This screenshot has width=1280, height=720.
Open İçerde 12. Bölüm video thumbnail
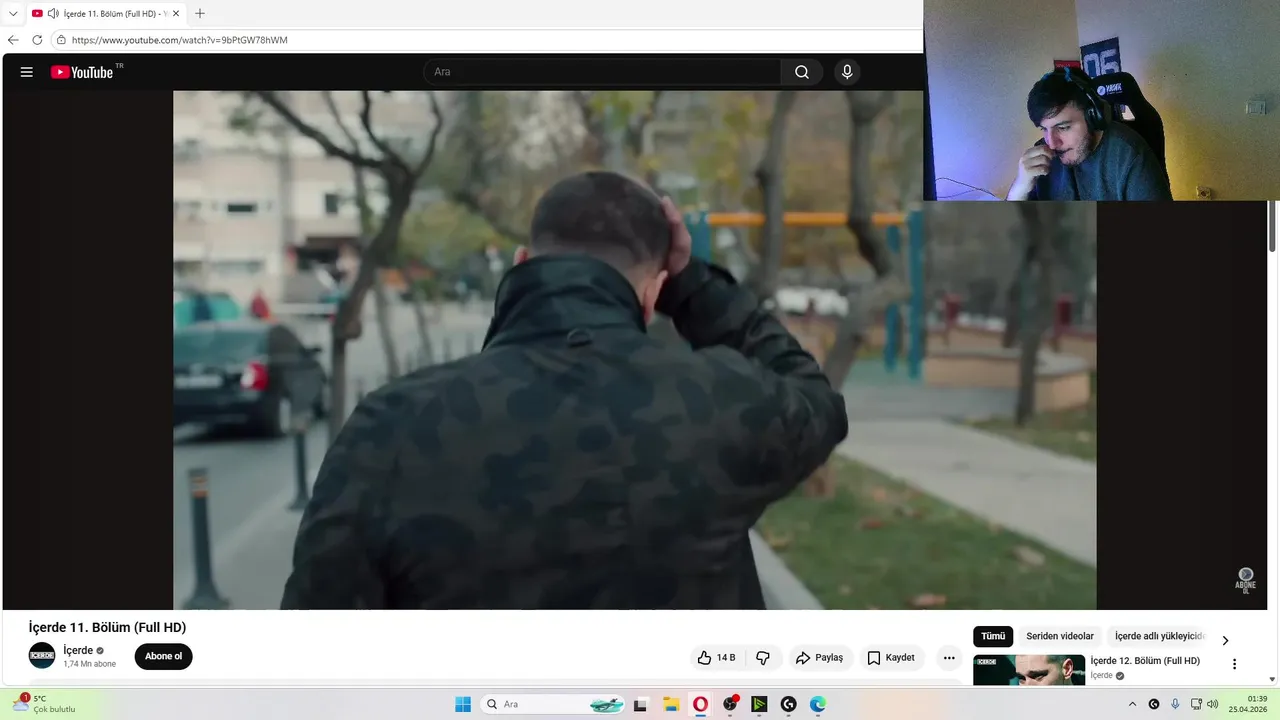(x=1029, y=670)
